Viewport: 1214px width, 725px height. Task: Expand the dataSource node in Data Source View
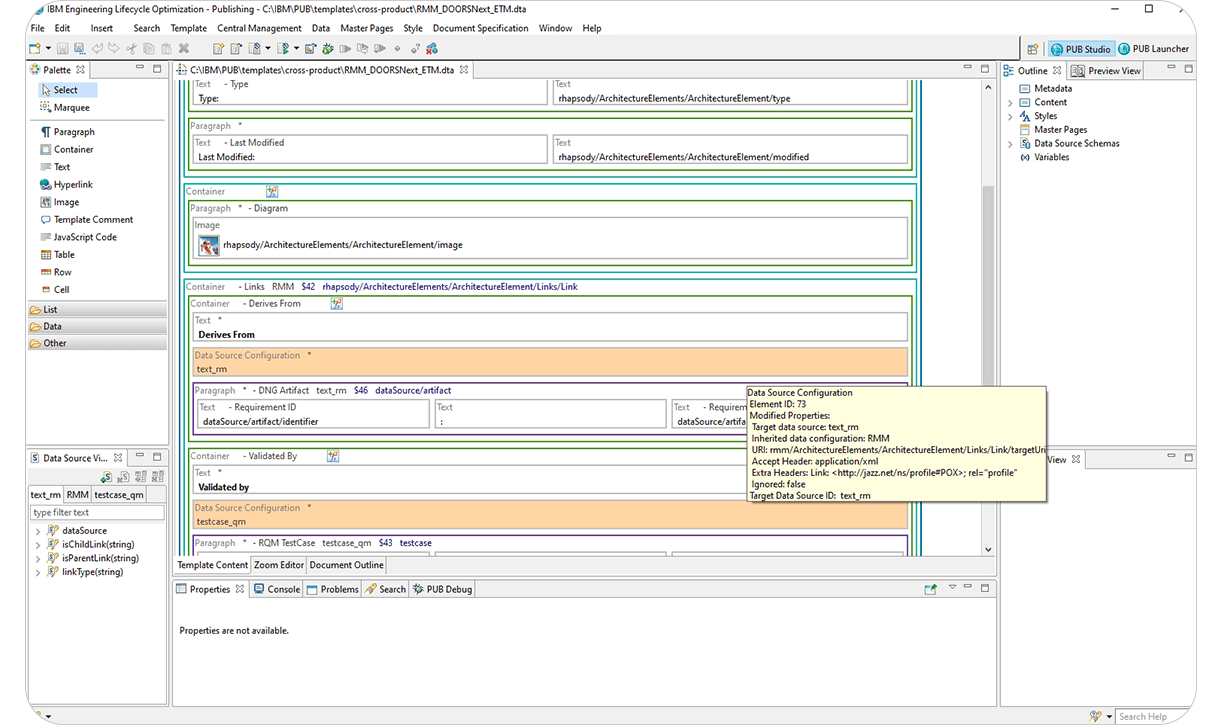pyautogui.click(x=38, y=530)
